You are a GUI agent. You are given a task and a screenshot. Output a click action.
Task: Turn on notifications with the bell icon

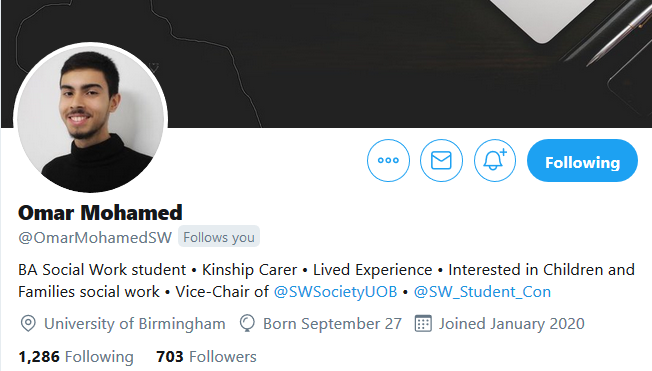(x=495, y=161)
